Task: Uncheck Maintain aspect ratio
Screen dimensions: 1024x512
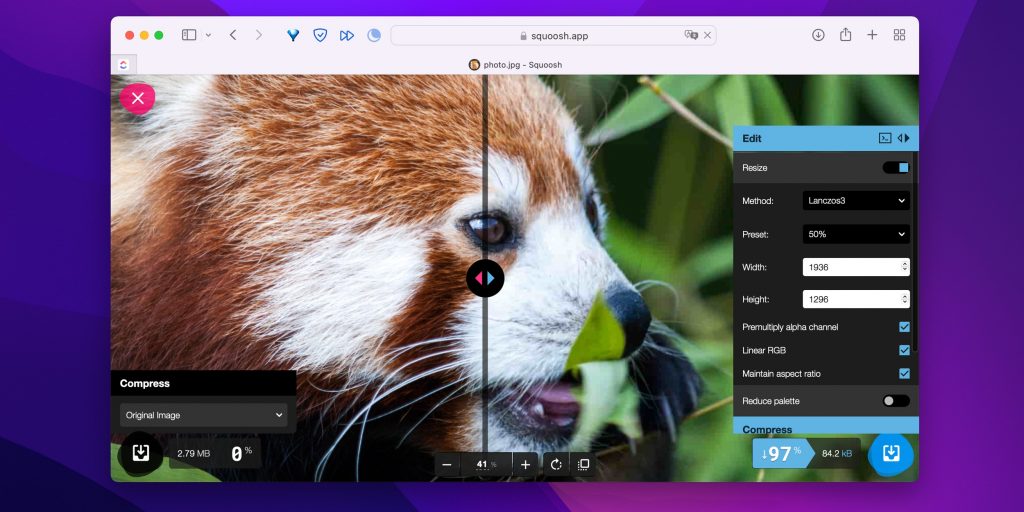Action: coord(904,374)
